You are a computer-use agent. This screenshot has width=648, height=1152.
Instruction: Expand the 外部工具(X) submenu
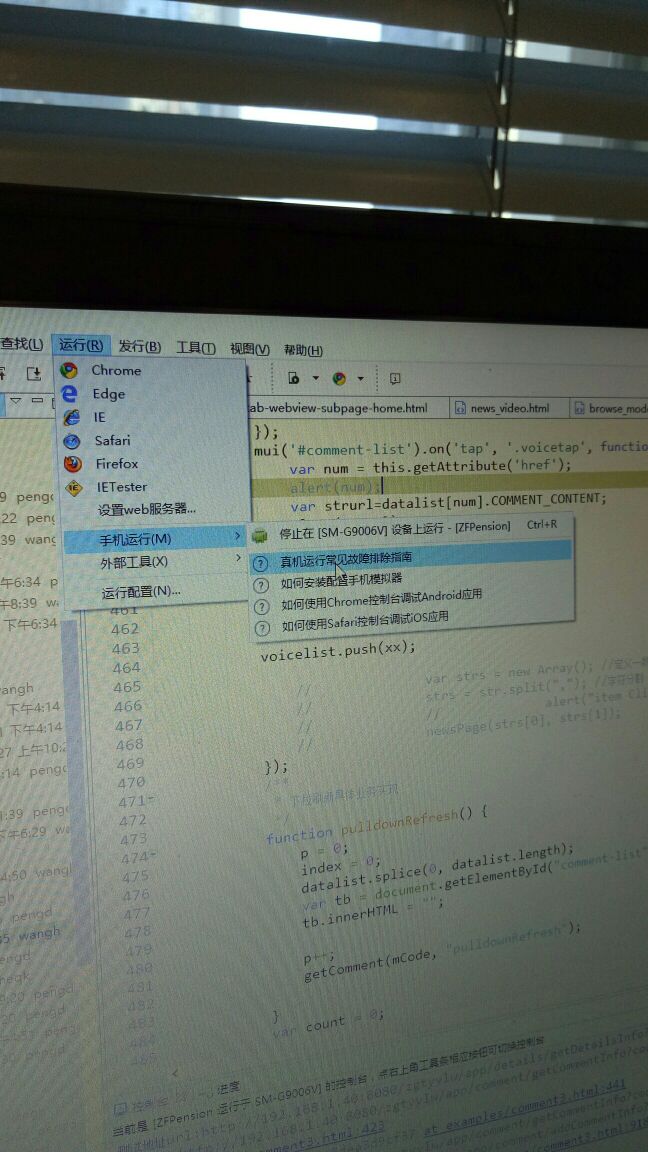tap(134, 562)
